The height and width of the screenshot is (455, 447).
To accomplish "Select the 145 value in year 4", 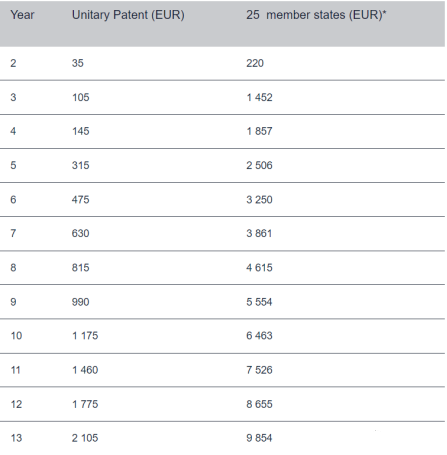I will pyautogui.click(x=81, y=131).
